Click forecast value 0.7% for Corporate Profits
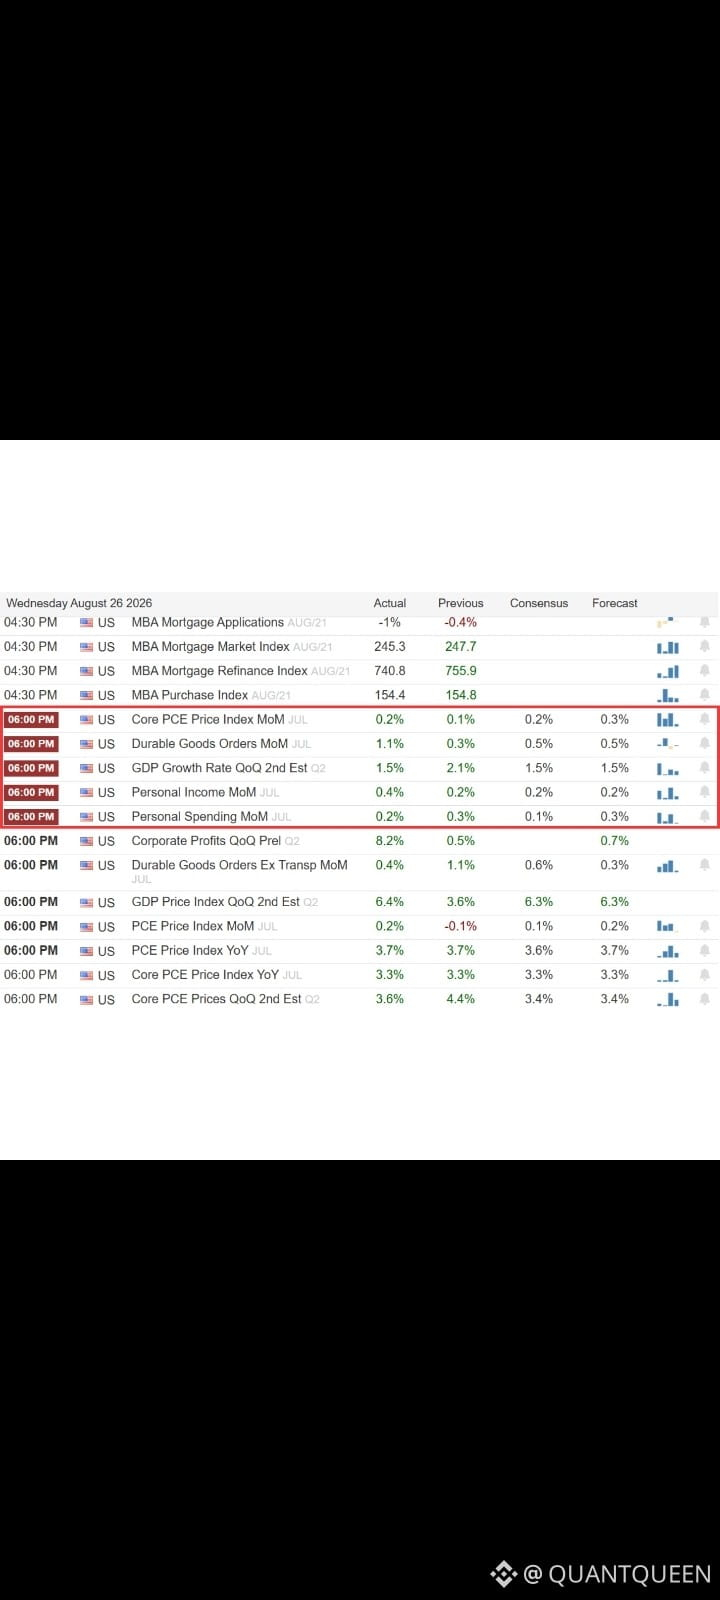The width and height of the screenshot is (720, 1600). (615, 841)
